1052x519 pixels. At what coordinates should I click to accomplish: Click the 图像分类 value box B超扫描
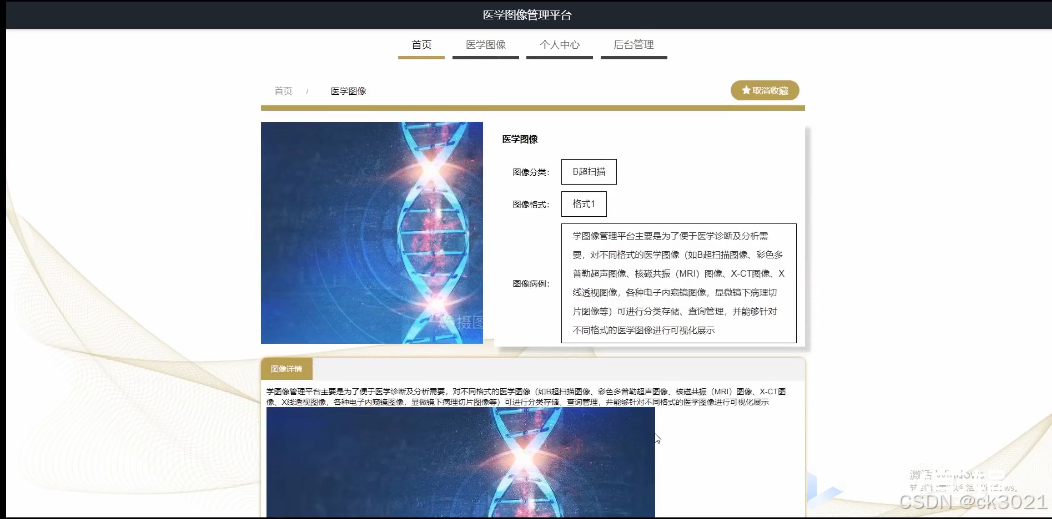tap(588, 172)
